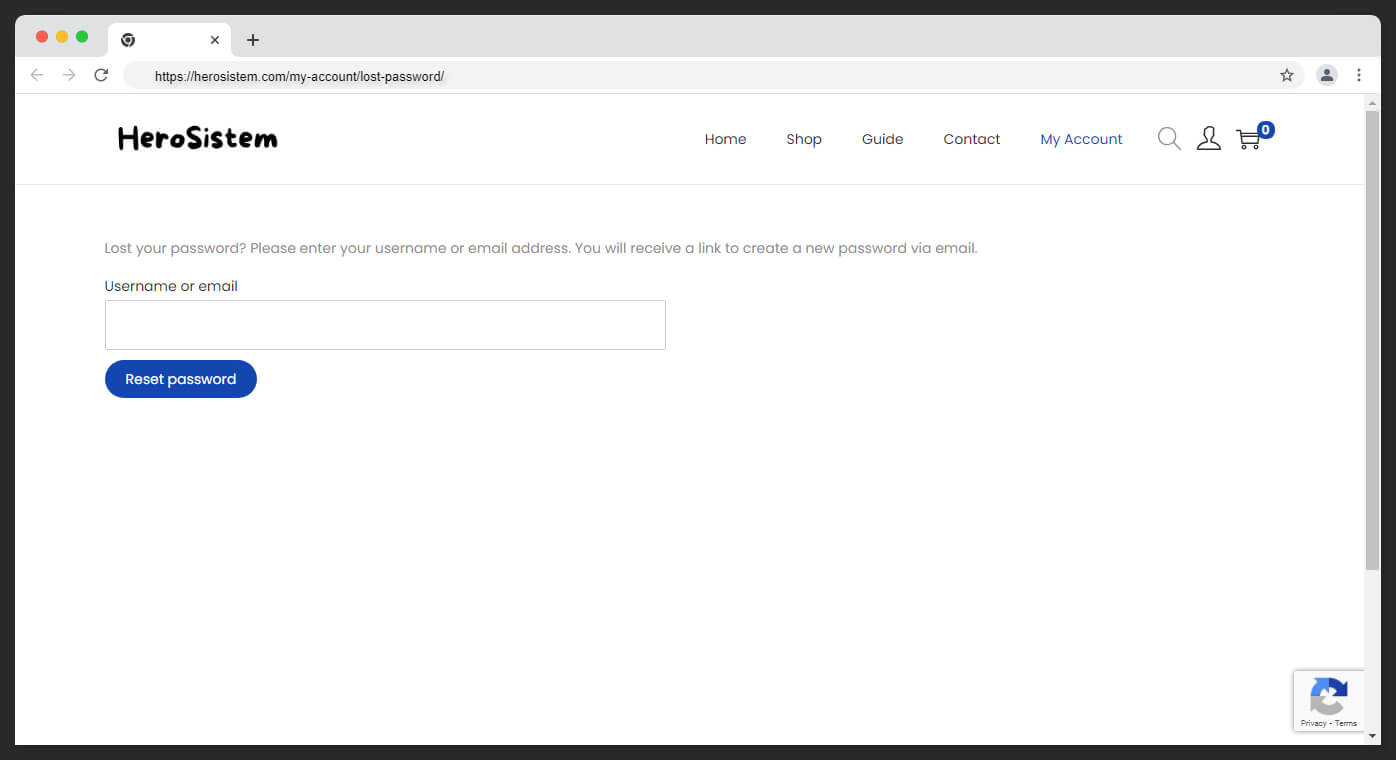This screenshot has width=1396, height=760.
Task: Click the browser address bar URL
Action: (299, 76)
